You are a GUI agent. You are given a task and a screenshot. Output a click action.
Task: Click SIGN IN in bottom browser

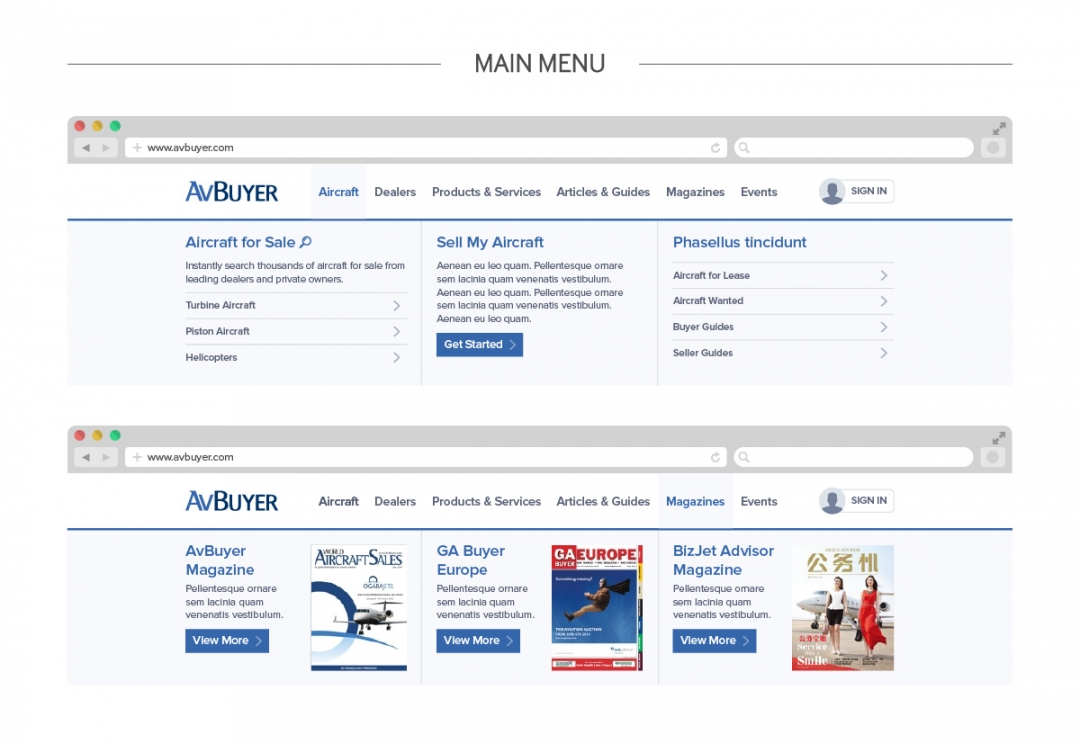pos(869,500)
